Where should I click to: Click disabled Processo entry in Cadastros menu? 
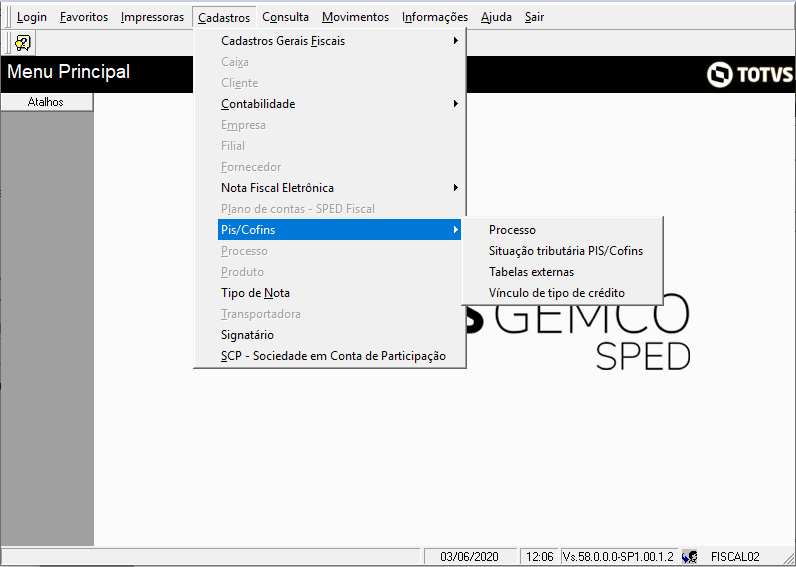point(339,251)
